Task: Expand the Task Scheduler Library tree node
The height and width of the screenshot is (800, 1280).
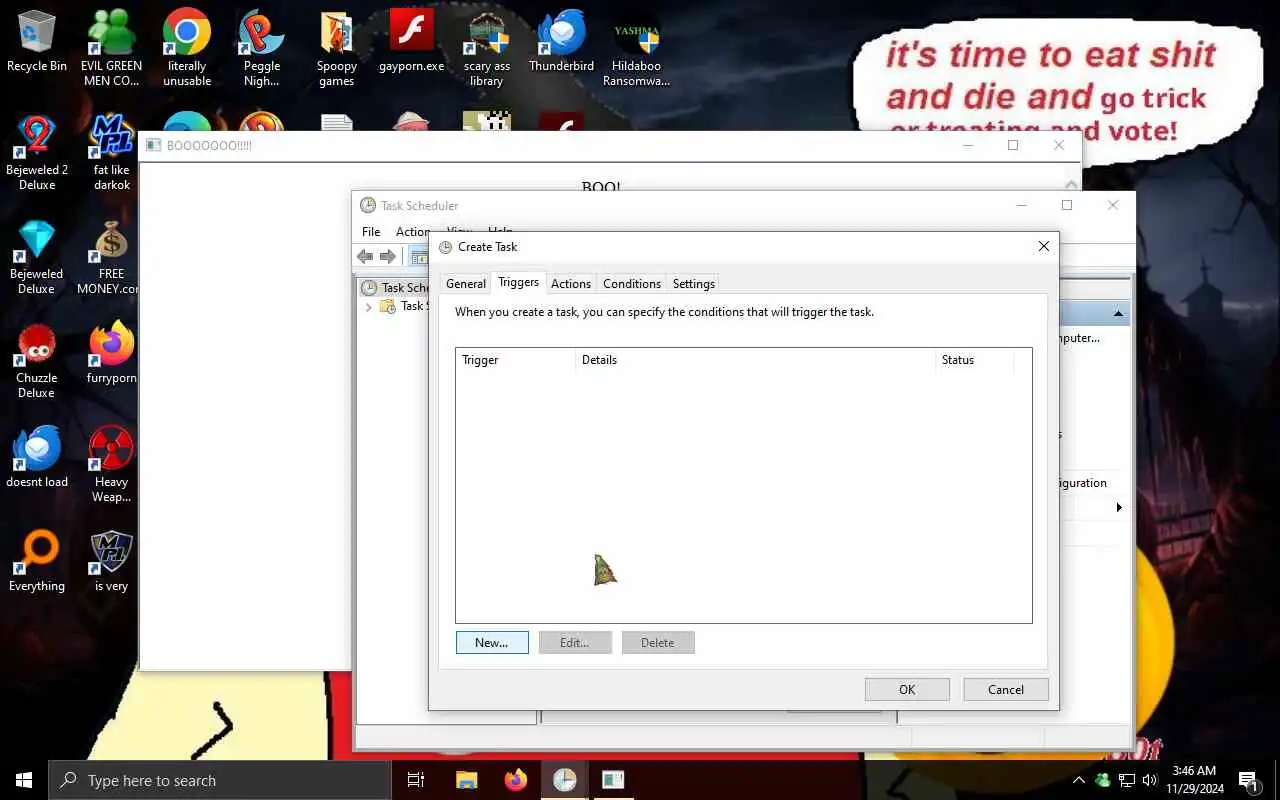Action: 368,307
